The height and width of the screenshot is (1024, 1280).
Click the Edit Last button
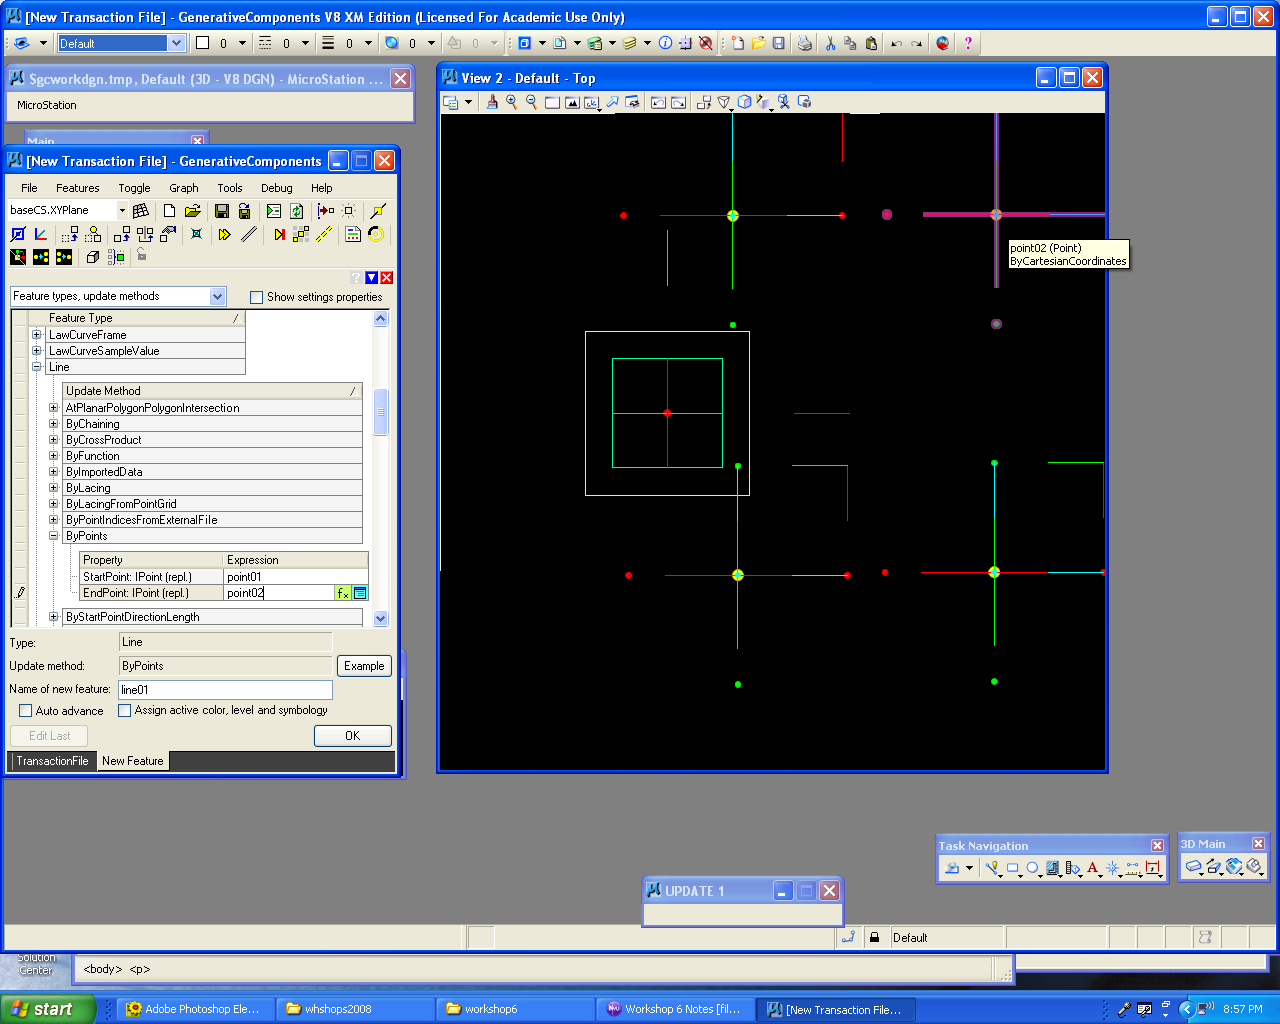point(49,736)
